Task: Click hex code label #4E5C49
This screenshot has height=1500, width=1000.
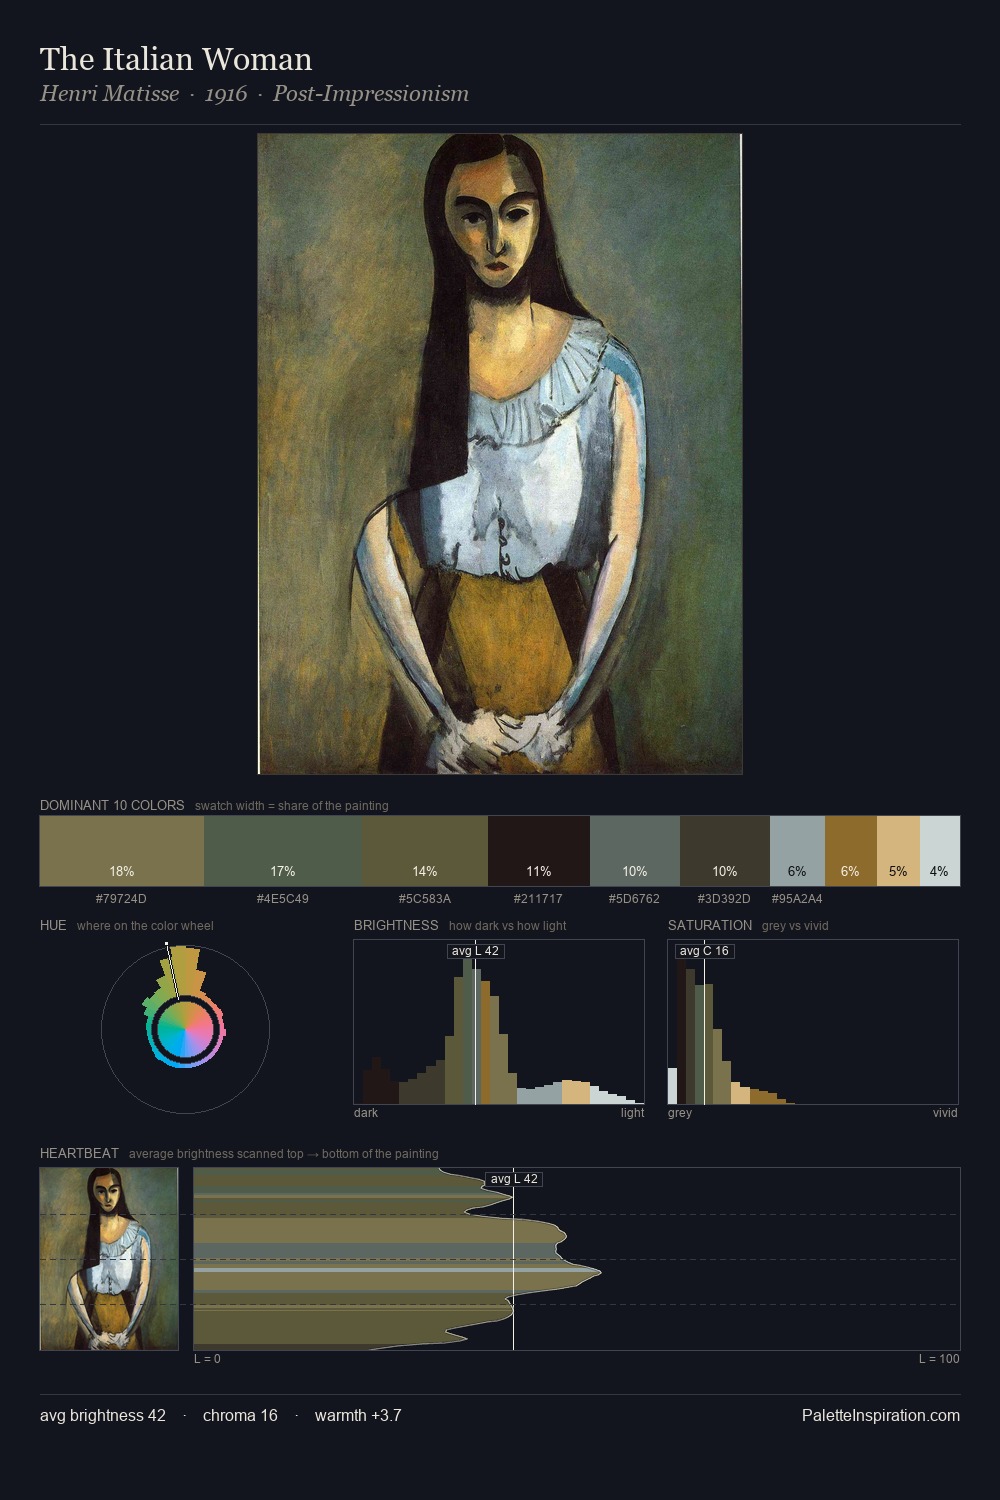Action: (283, 899)
